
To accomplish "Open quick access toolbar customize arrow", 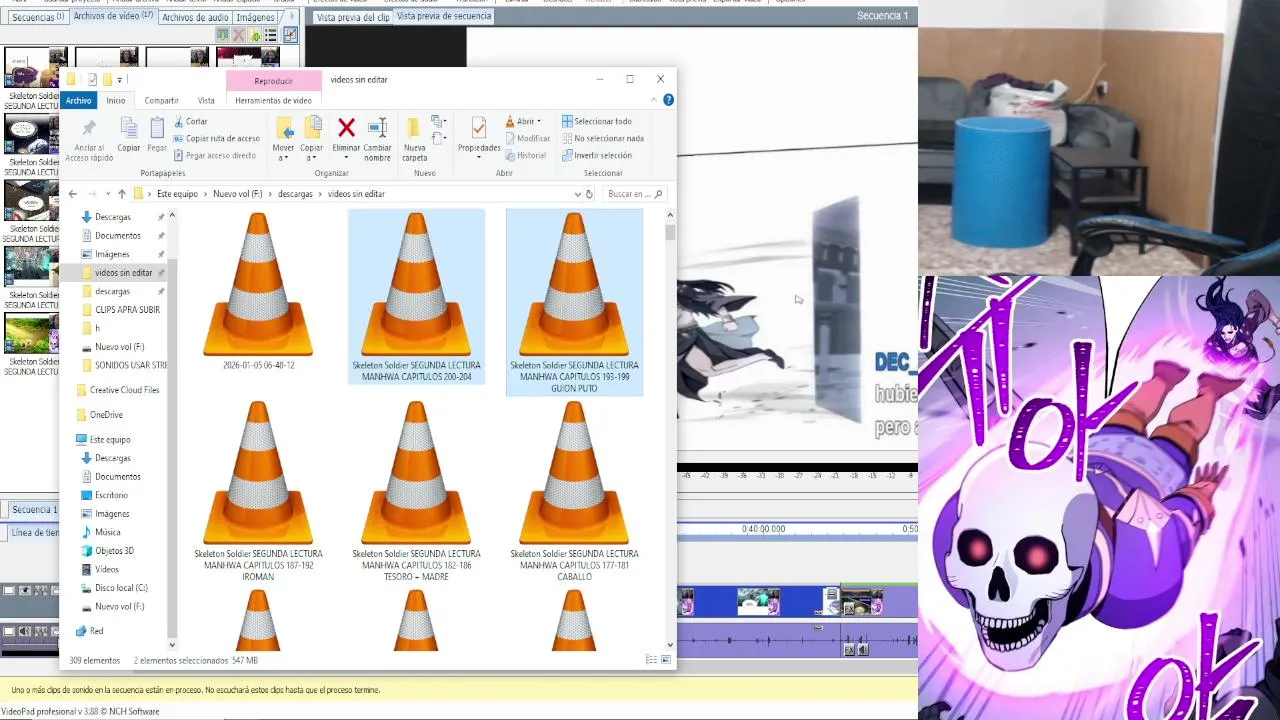I will [120, 80].
